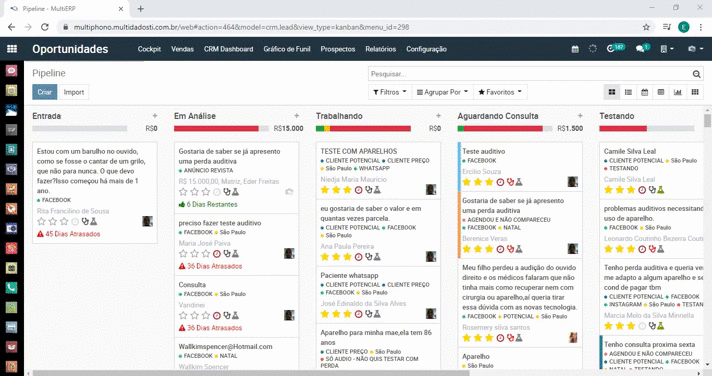Open graph view icon
712x376 pixels.
tap(677, 92)
